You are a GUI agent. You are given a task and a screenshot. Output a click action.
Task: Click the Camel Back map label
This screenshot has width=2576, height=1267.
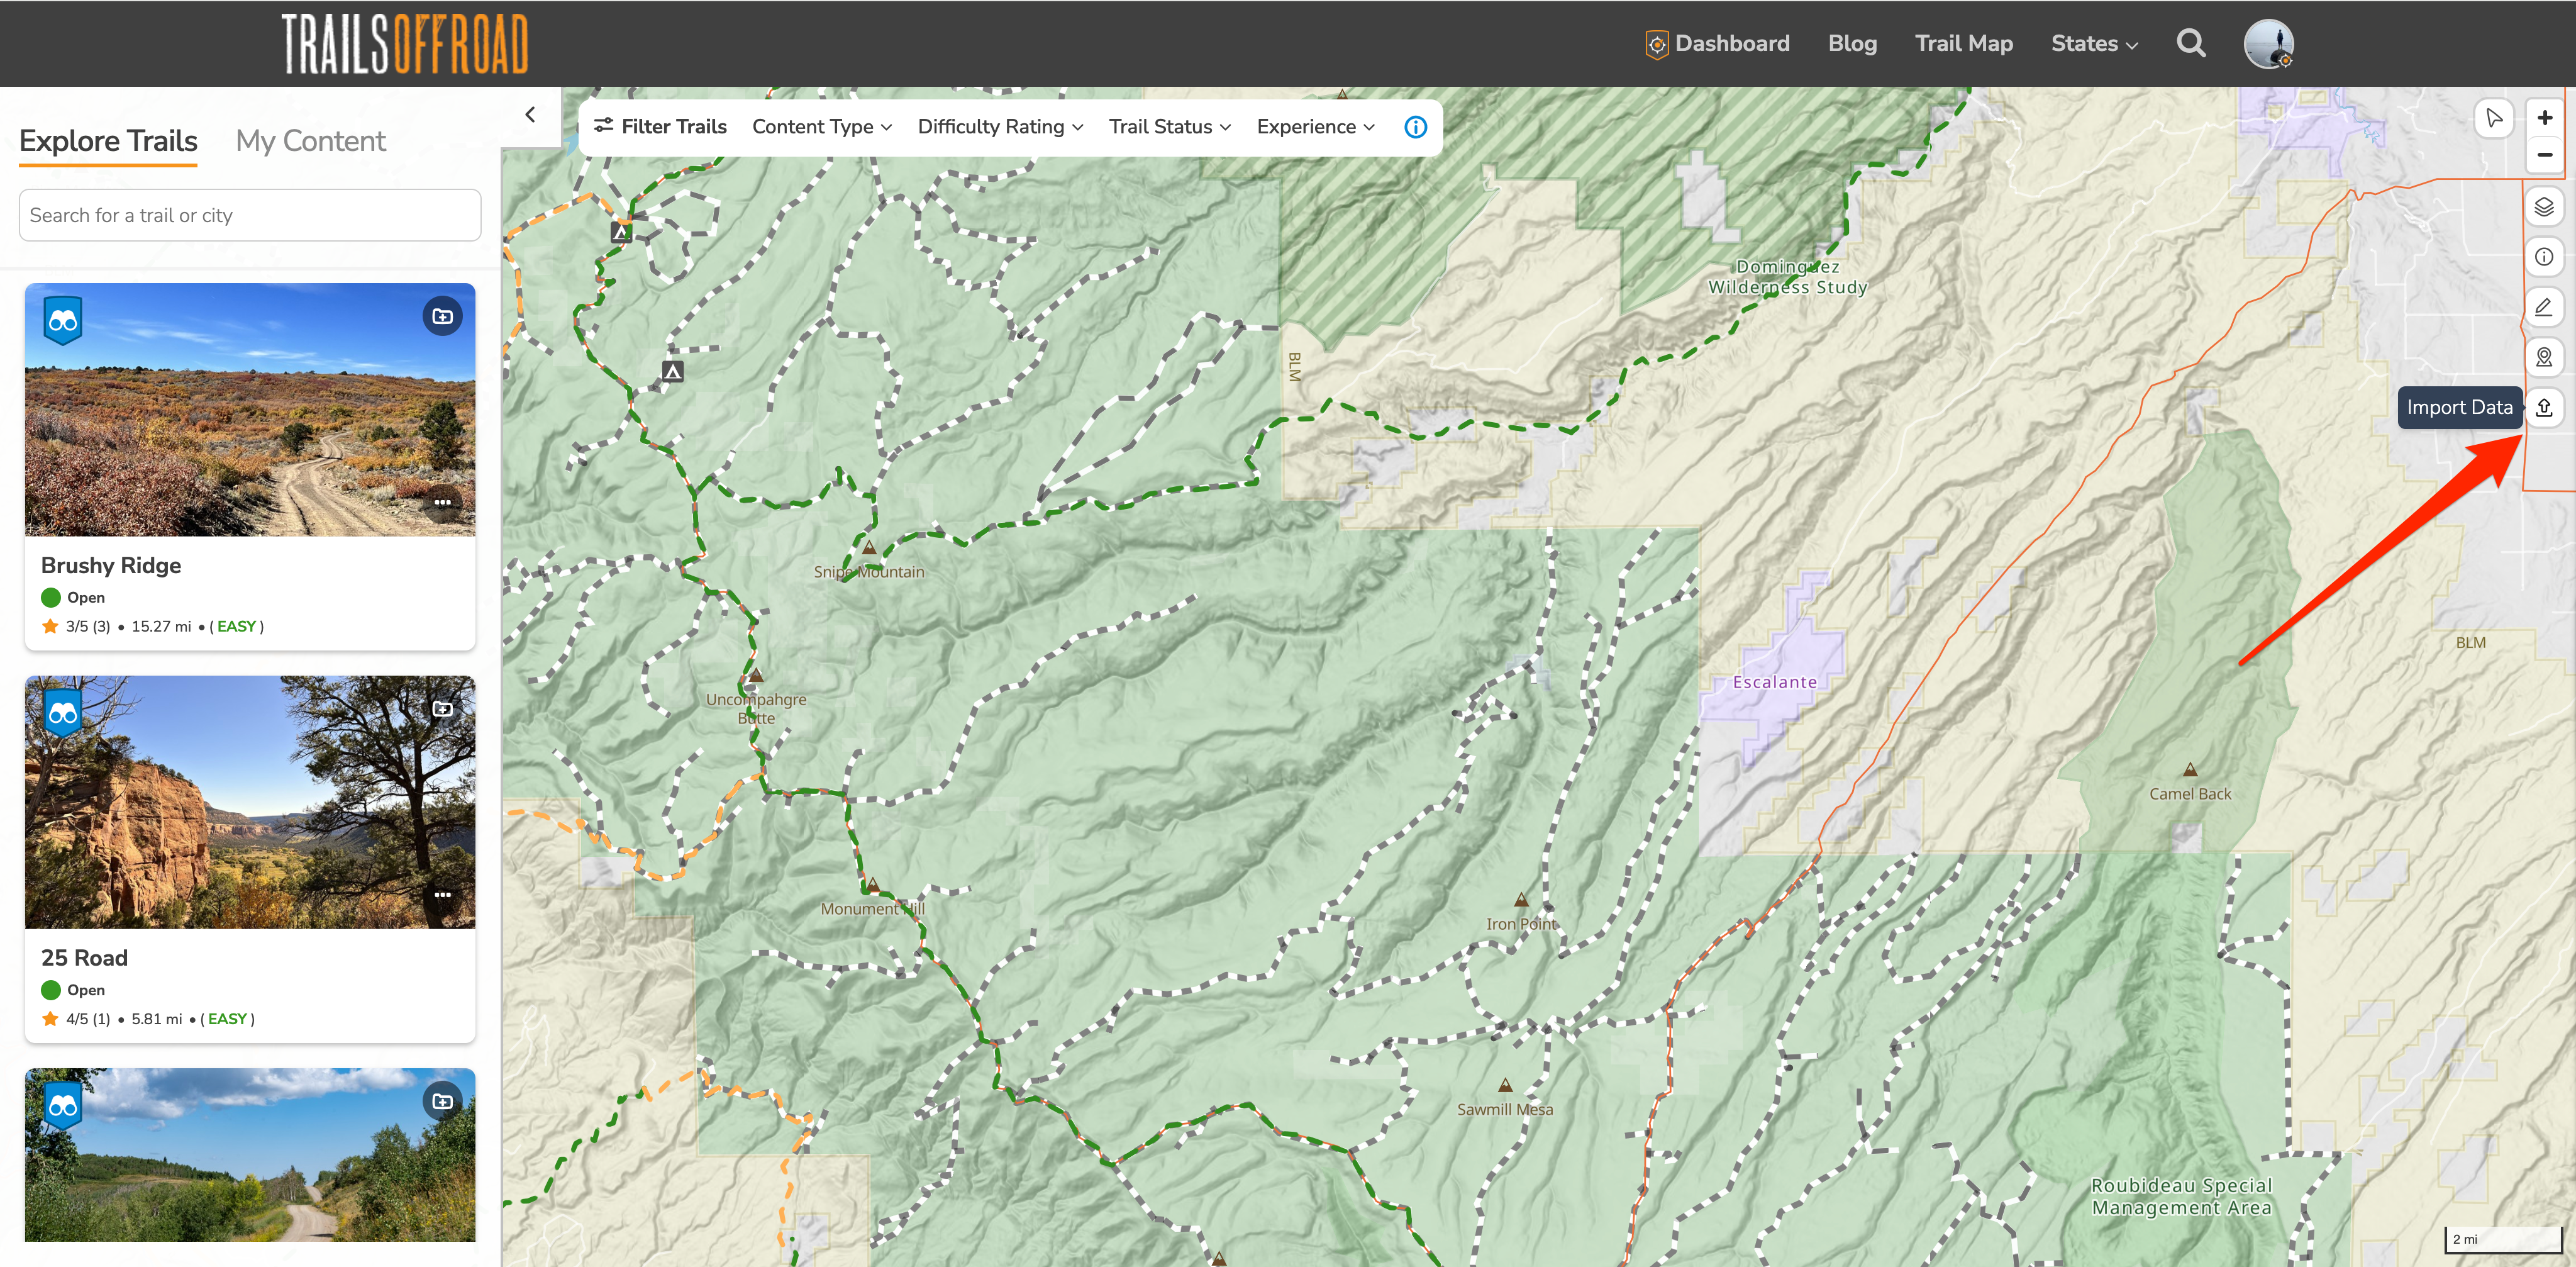click(x=2190, y=794)
